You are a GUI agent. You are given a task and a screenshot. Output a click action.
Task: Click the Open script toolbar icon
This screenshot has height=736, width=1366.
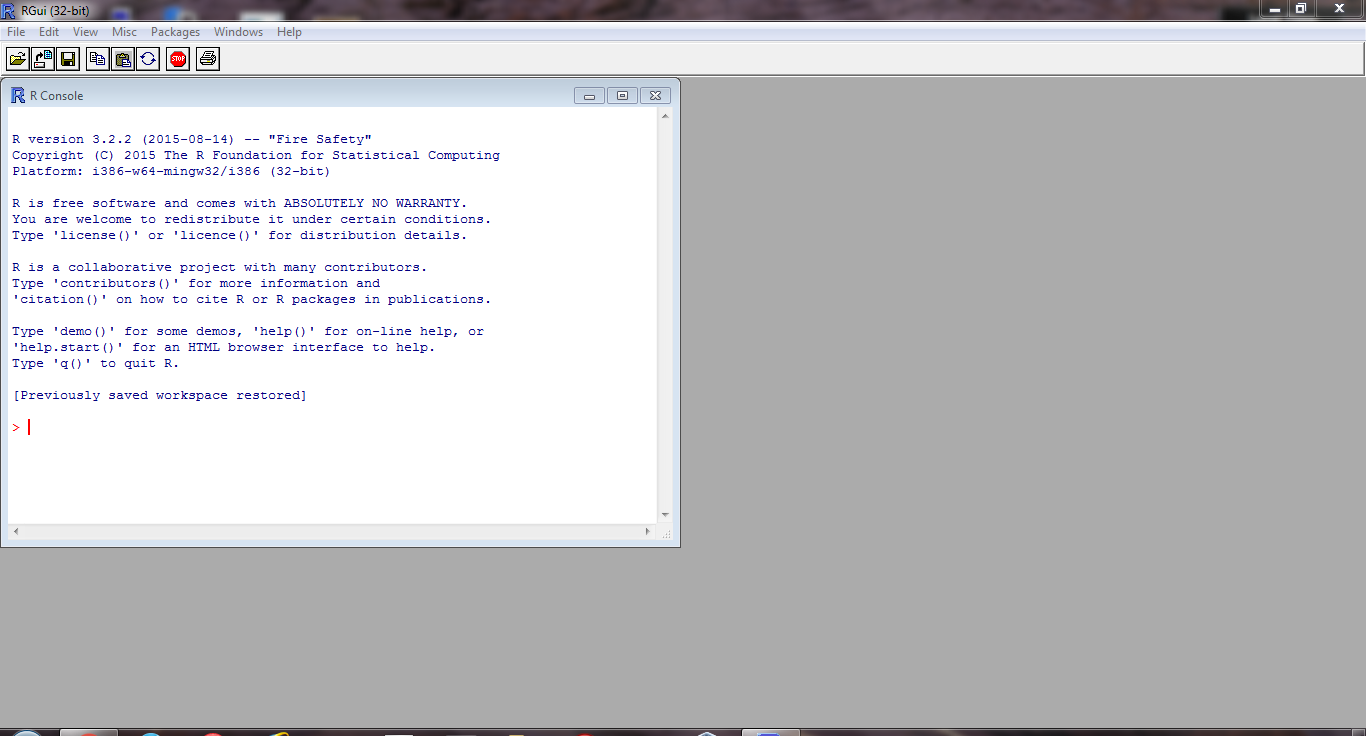click(x=18, y=59)
